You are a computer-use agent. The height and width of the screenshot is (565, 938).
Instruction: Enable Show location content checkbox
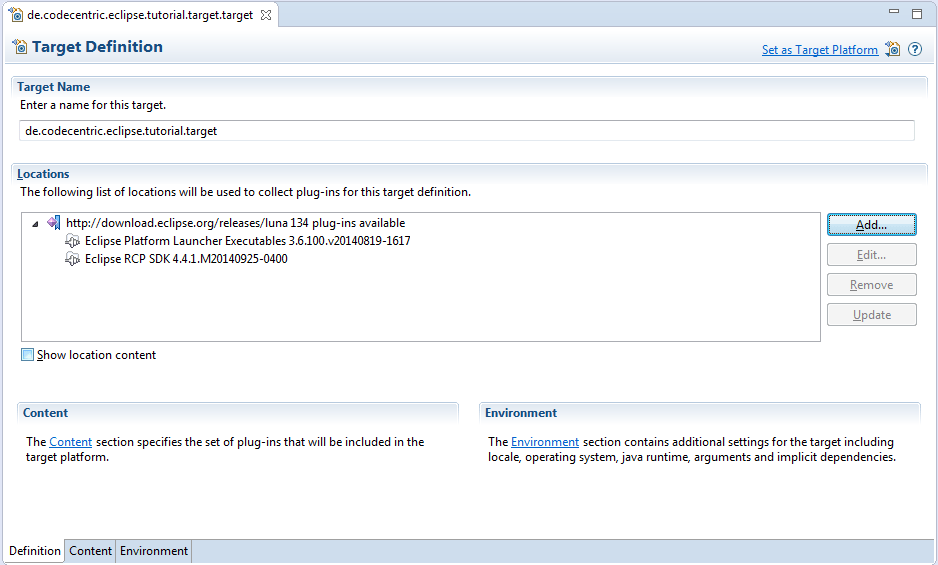(x=28, y=355)
